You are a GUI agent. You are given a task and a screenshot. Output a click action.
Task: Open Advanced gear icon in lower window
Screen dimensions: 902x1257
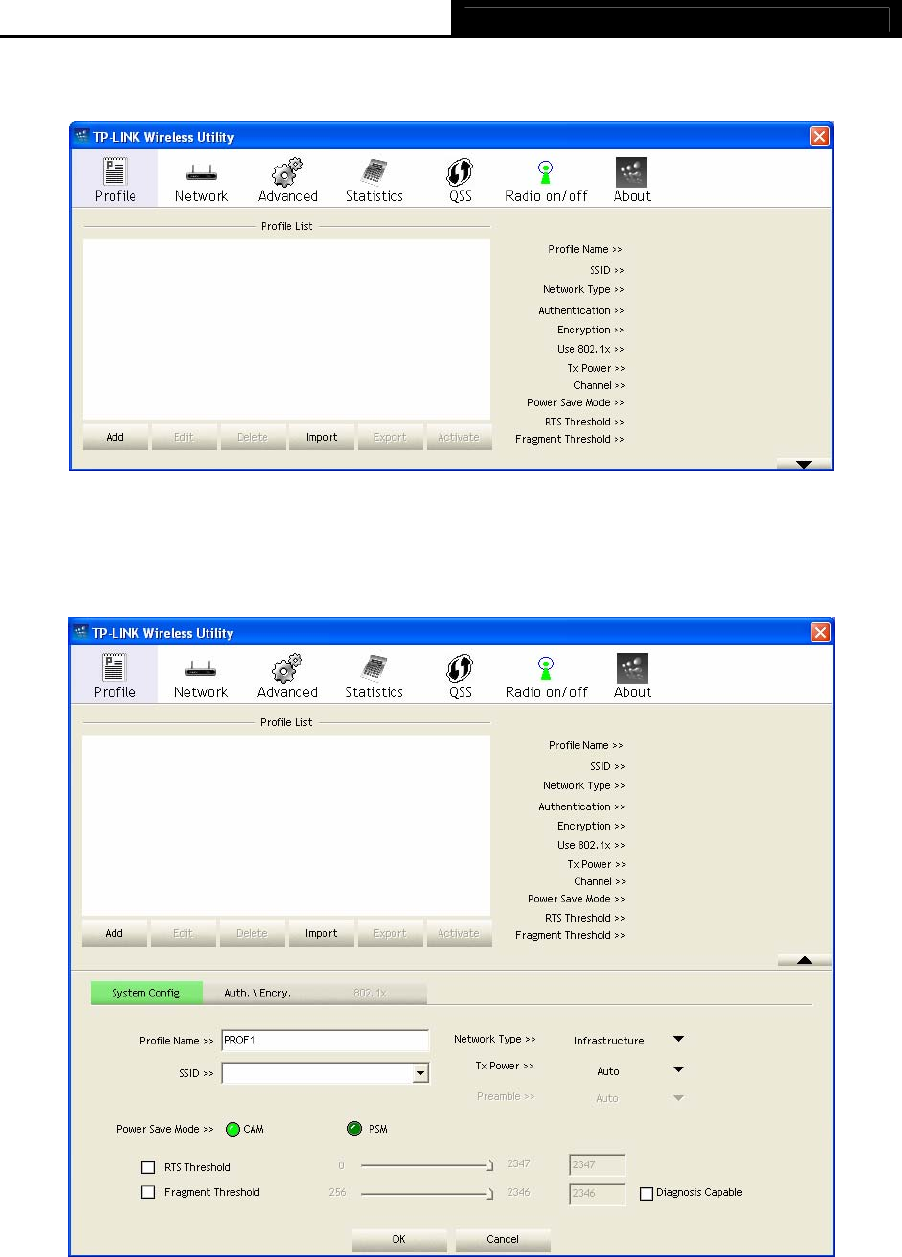pyautogui.click(x=287, y=676)
